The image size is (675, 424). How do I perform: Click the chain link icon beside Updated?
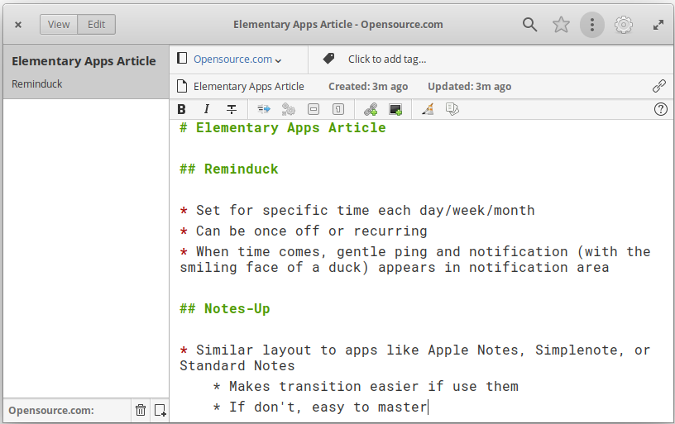coord(659,86)
